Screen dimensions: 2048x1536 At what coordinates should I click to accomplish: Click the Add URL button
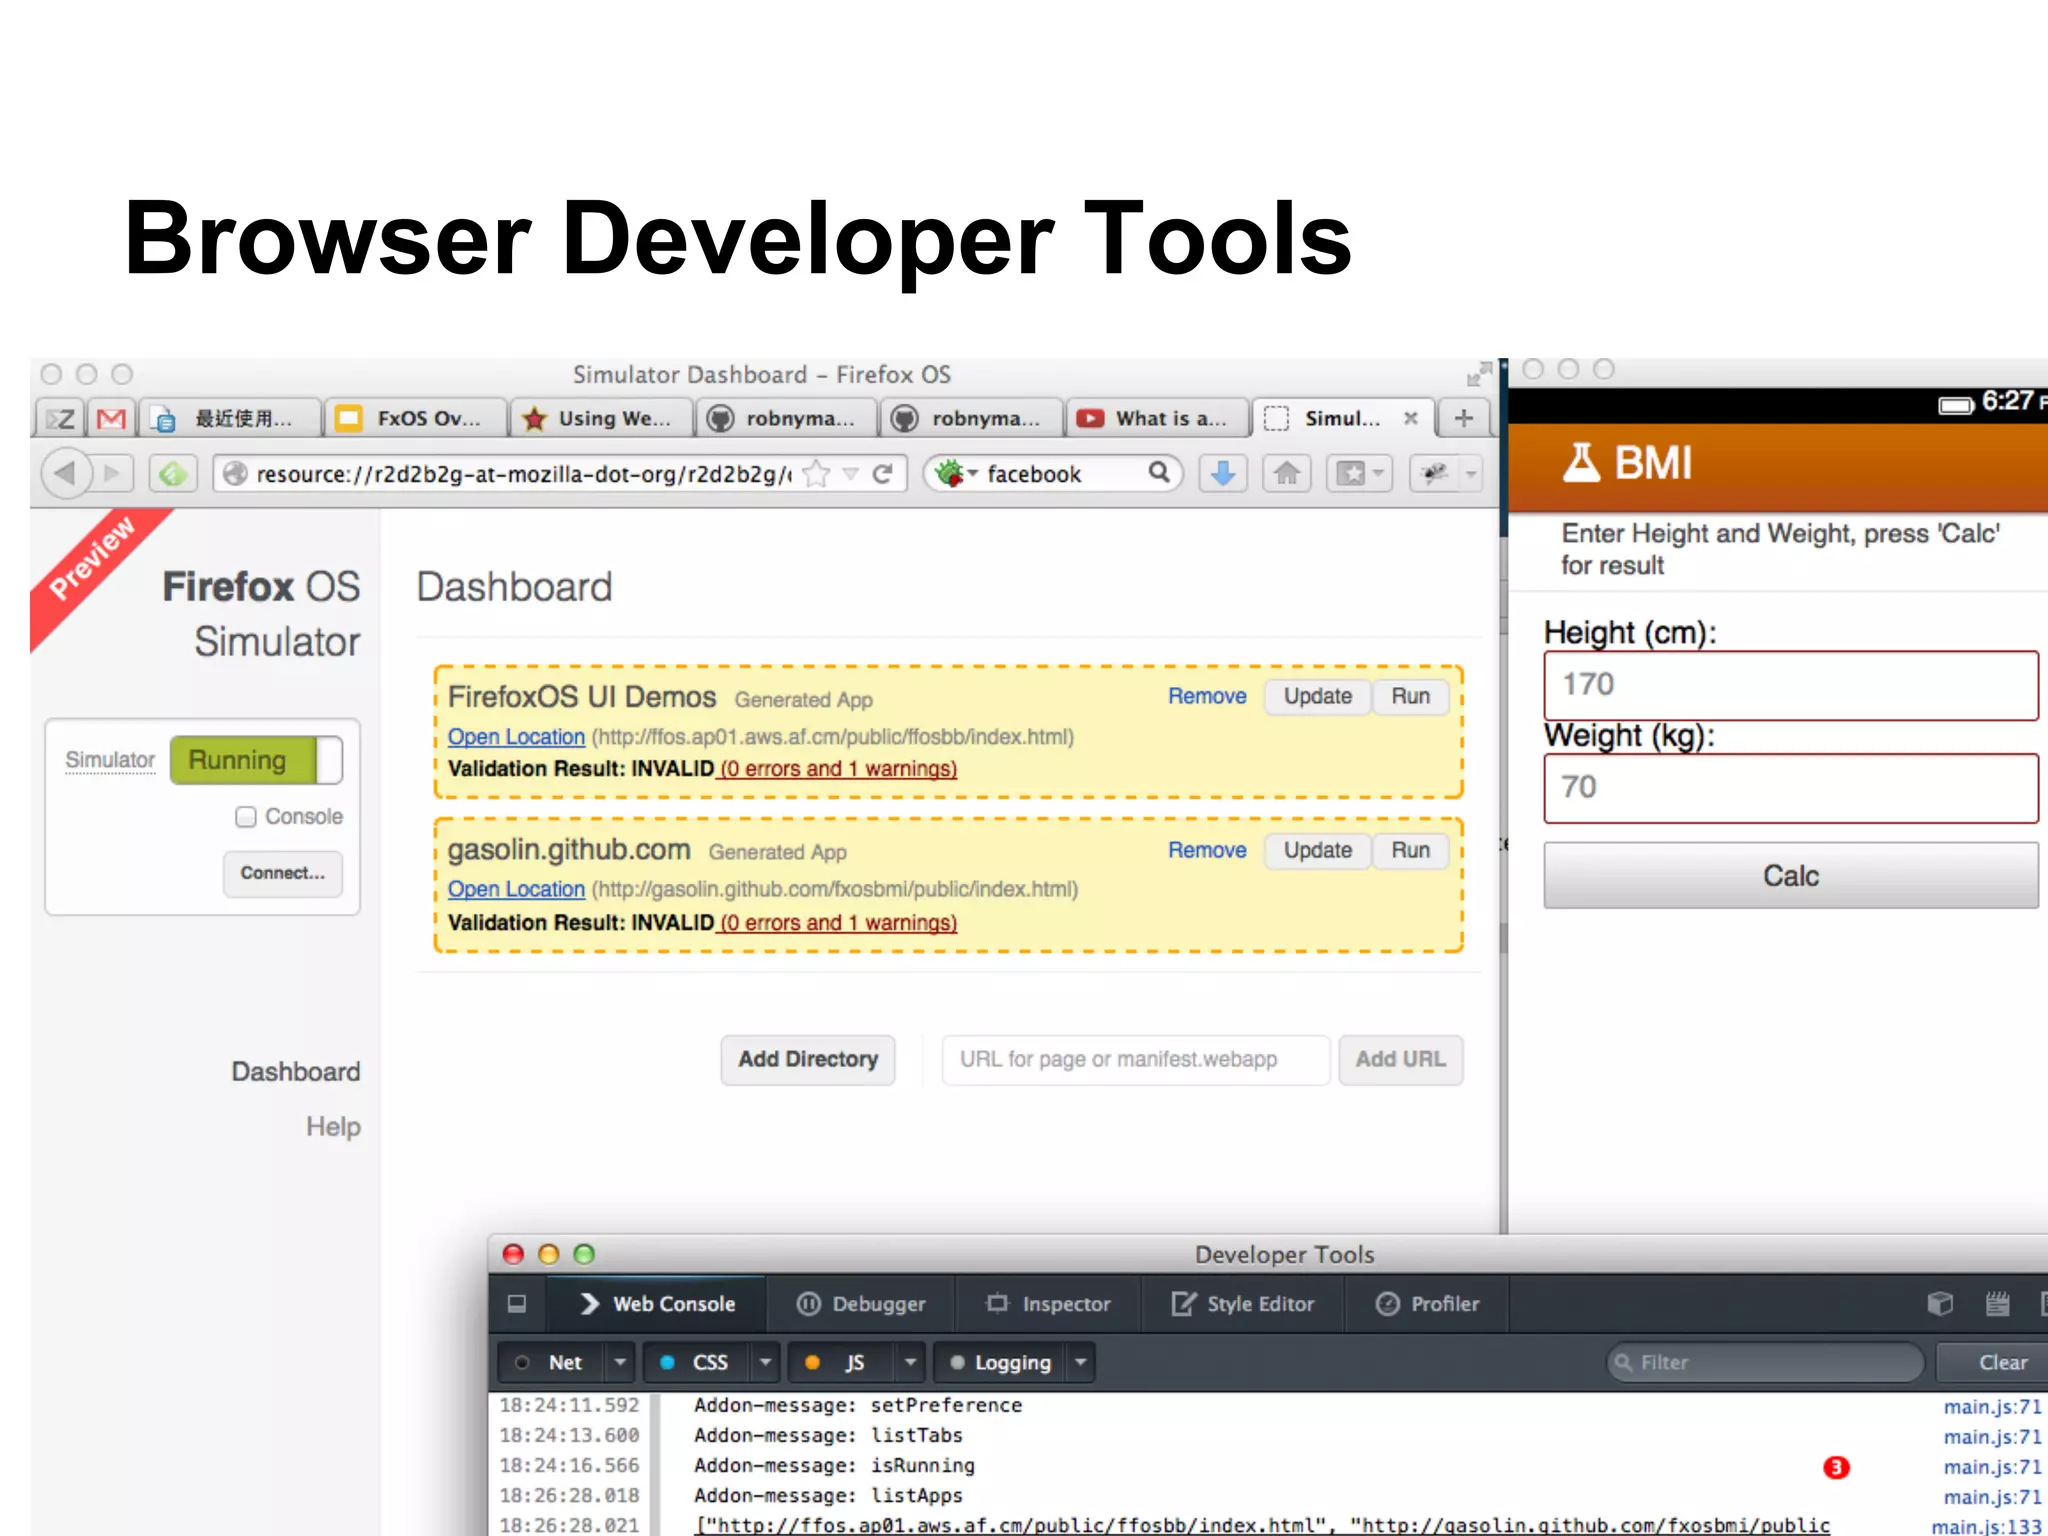pyautogui.click(x=1400, y=1059)
